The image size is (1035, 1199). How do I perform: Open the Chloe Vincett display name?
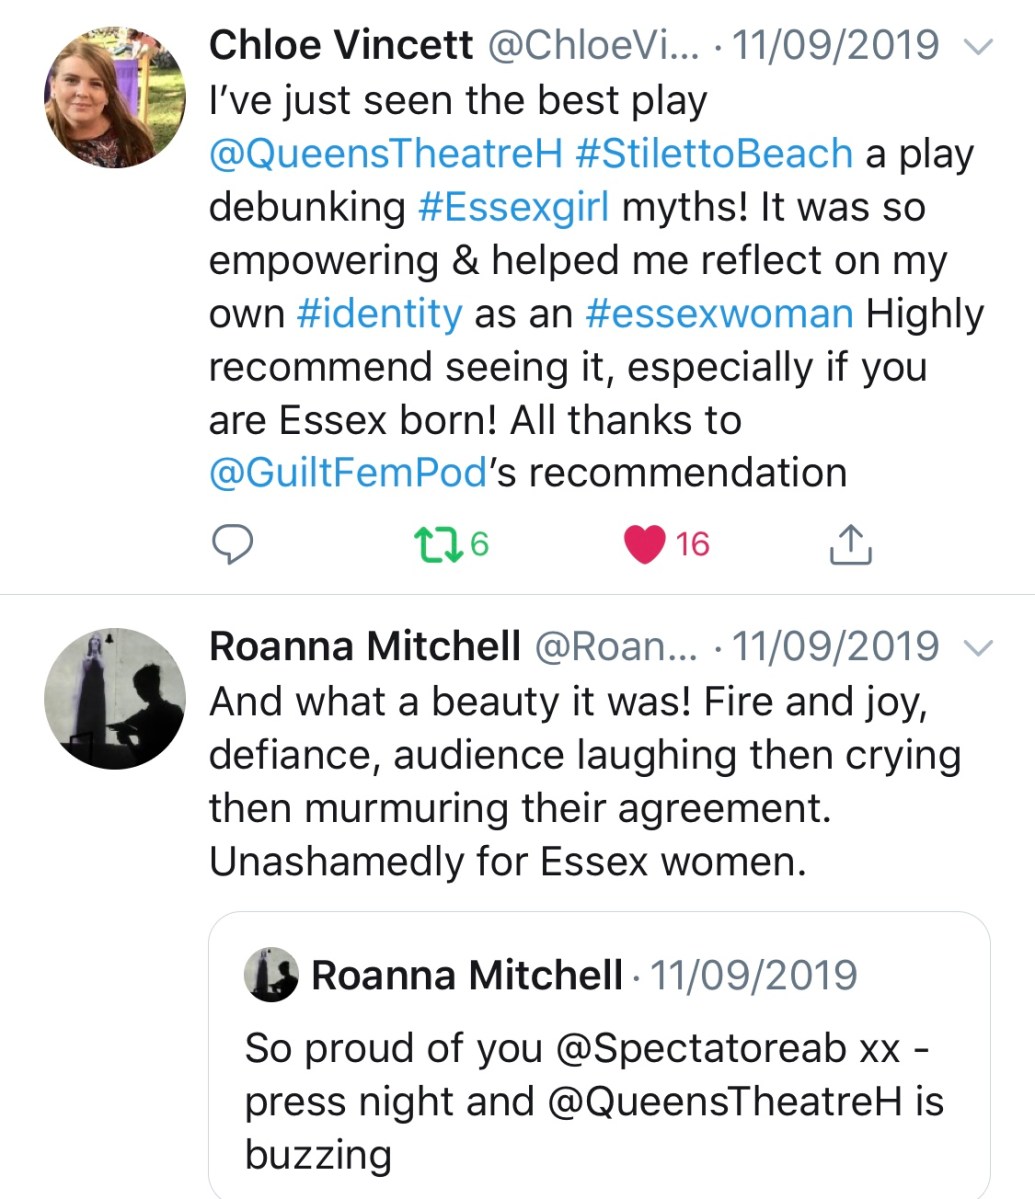(x=340, y=46)
